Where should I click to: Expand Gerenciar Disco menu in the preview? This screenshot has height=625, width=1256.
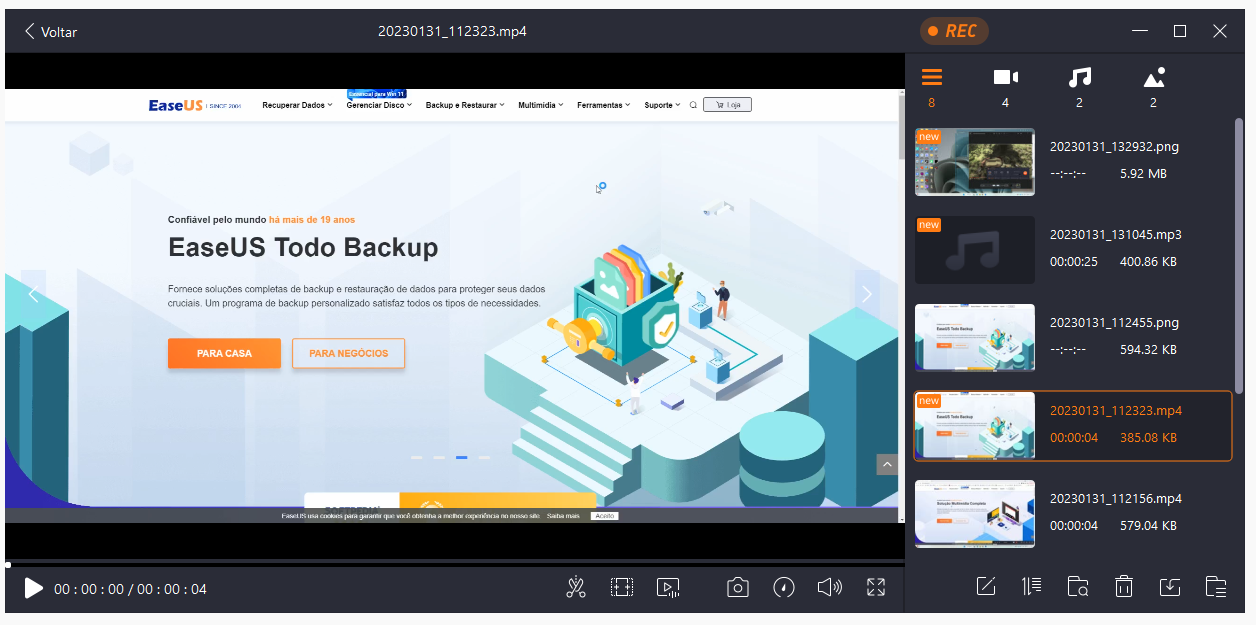[379, 105]
